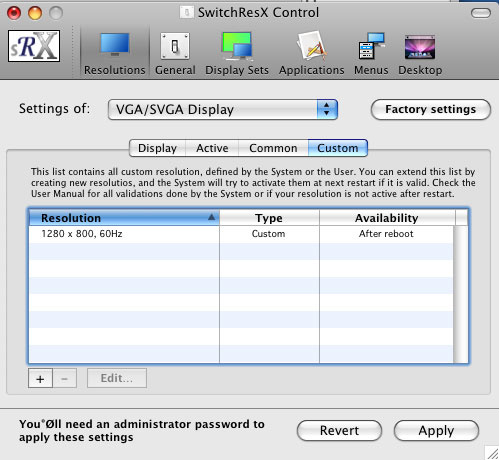Remove resolution with the minus button
Image resolution: width=499 pixels, height=460 pixels.
point(65,378)
